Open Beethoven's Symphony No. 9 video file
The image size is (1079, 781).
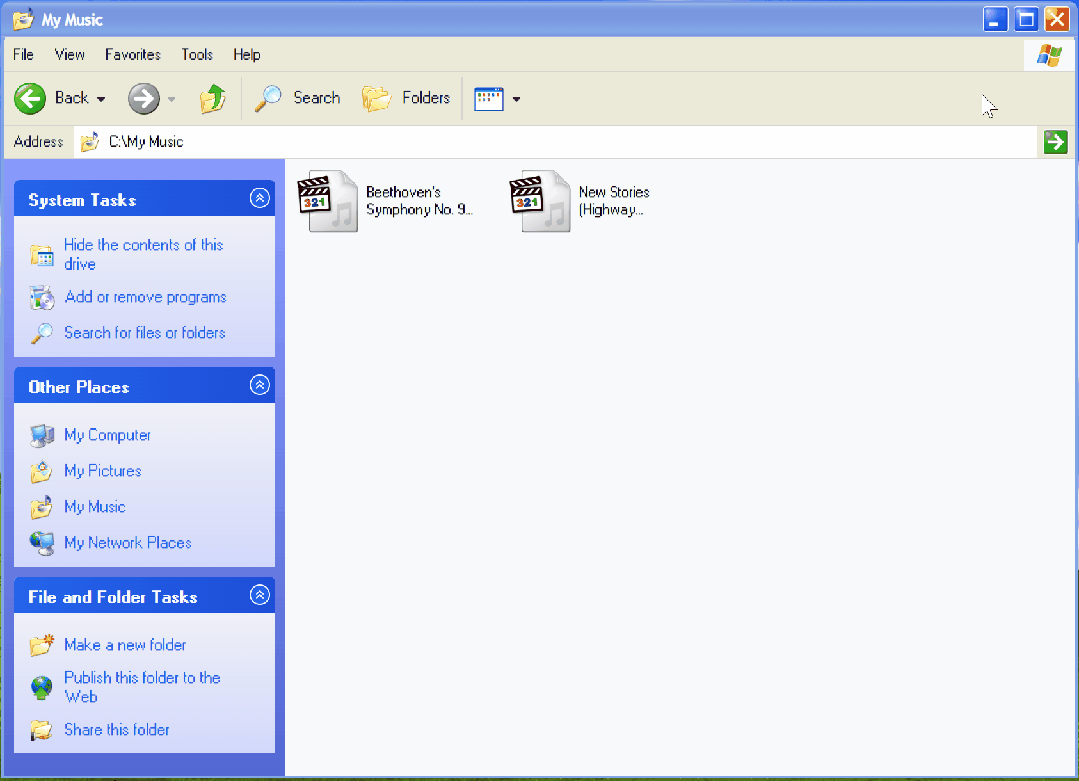[331, 200]
